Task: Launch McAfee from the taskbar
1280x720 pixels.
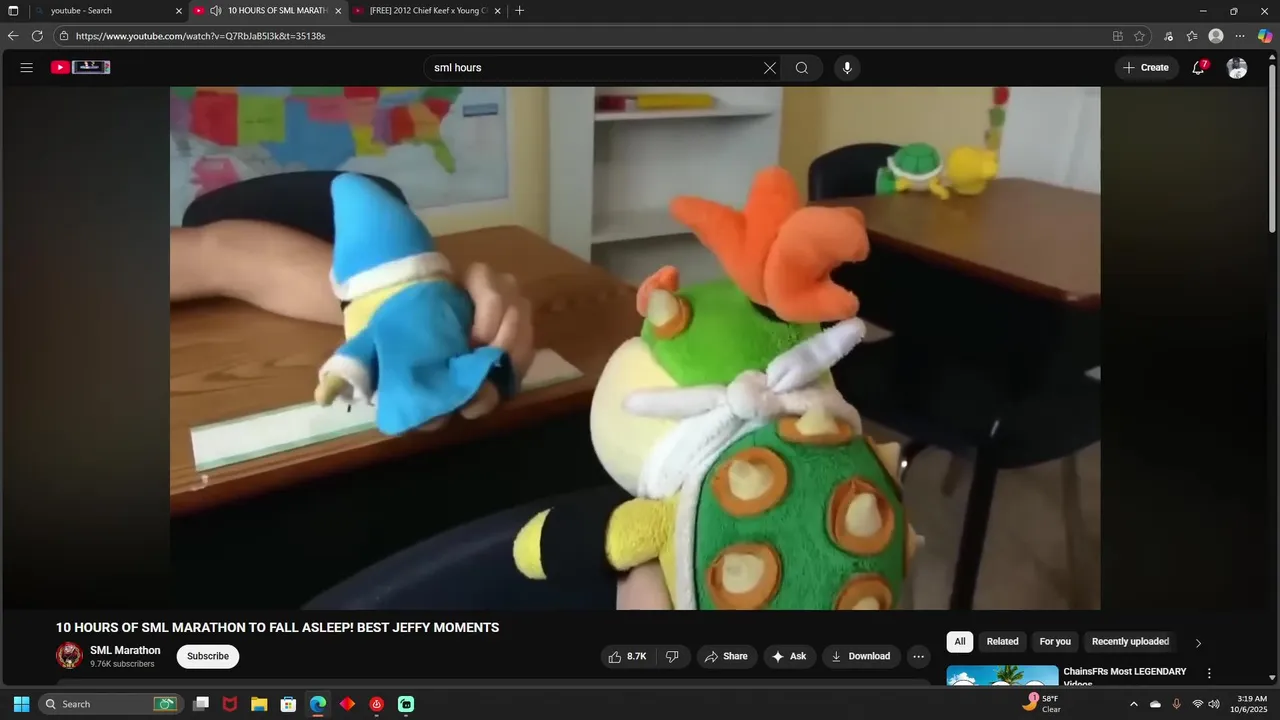Action: click(x=230, y=704)
